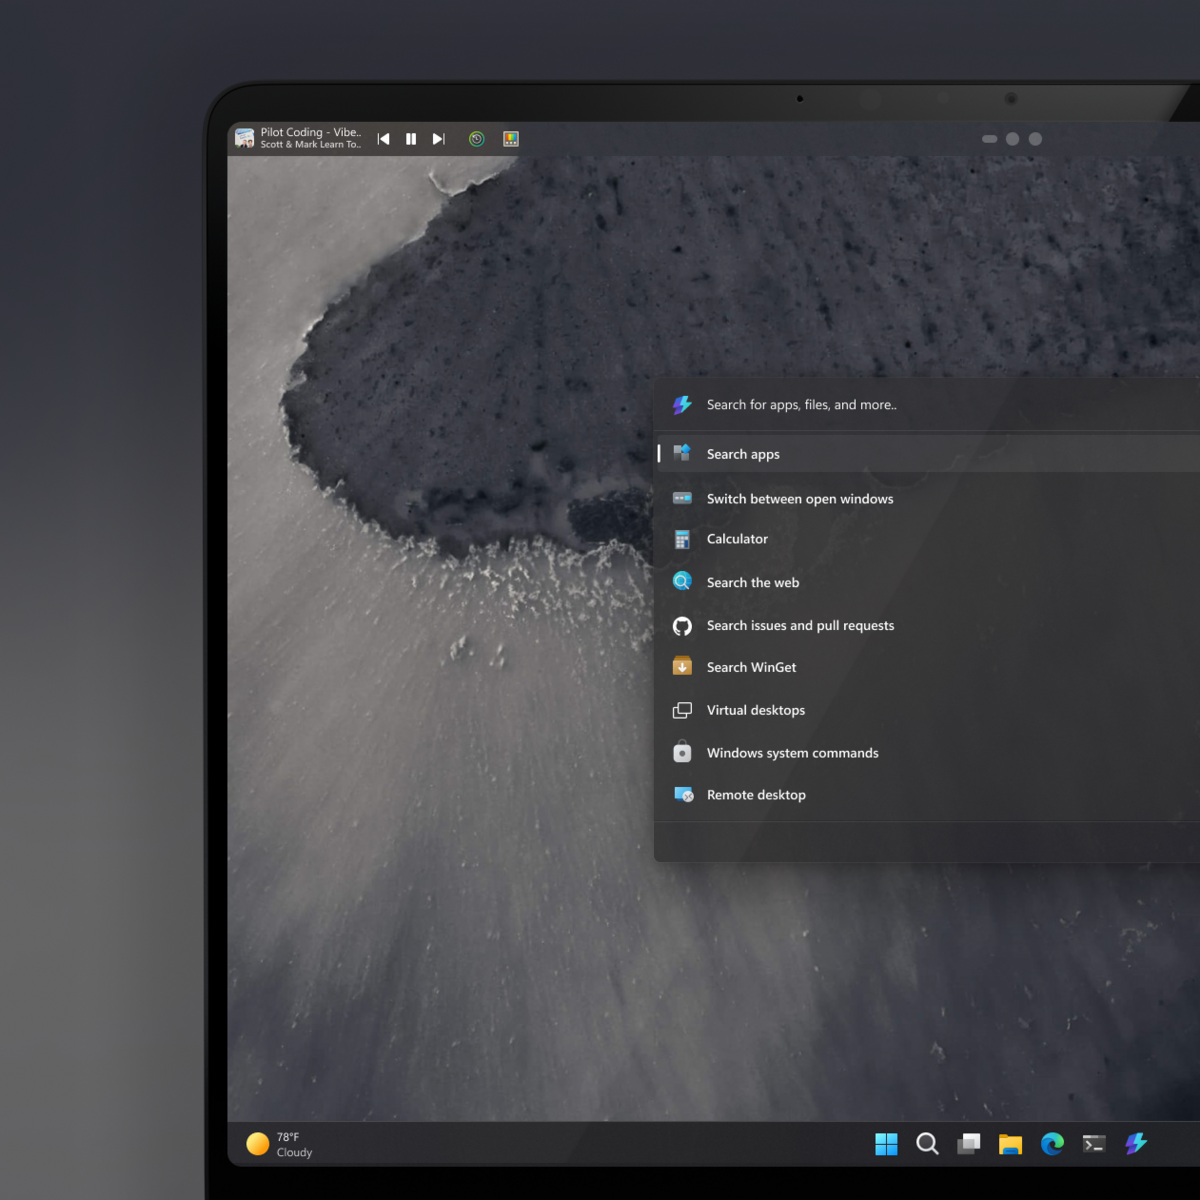Open "Remote desktop" from the palette
The height and width of the screenshot is (1200, 1200).
[756, 794]
